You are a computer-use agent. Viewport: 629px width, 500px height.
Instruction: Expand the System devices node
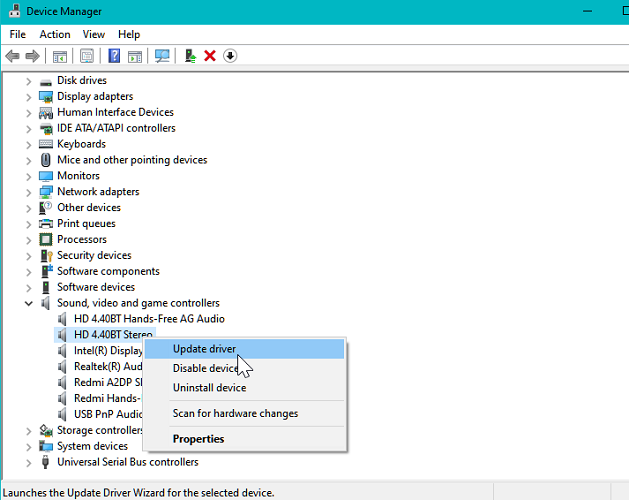coord(28,447)
